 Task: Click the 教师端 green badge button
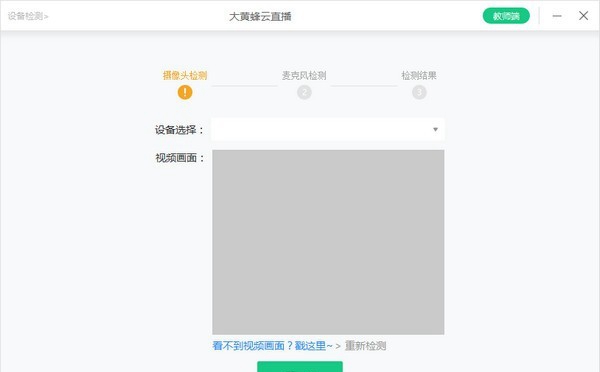pyautogui.click(x=506, y=16)
